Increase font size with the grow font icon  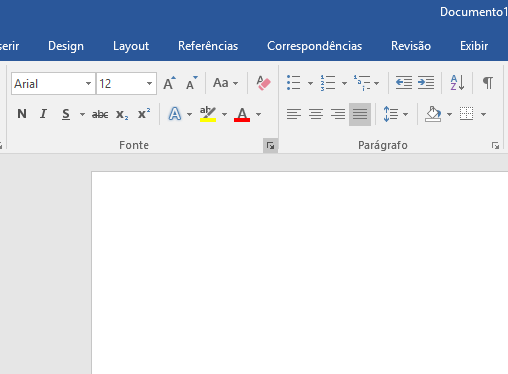[169, 83]
